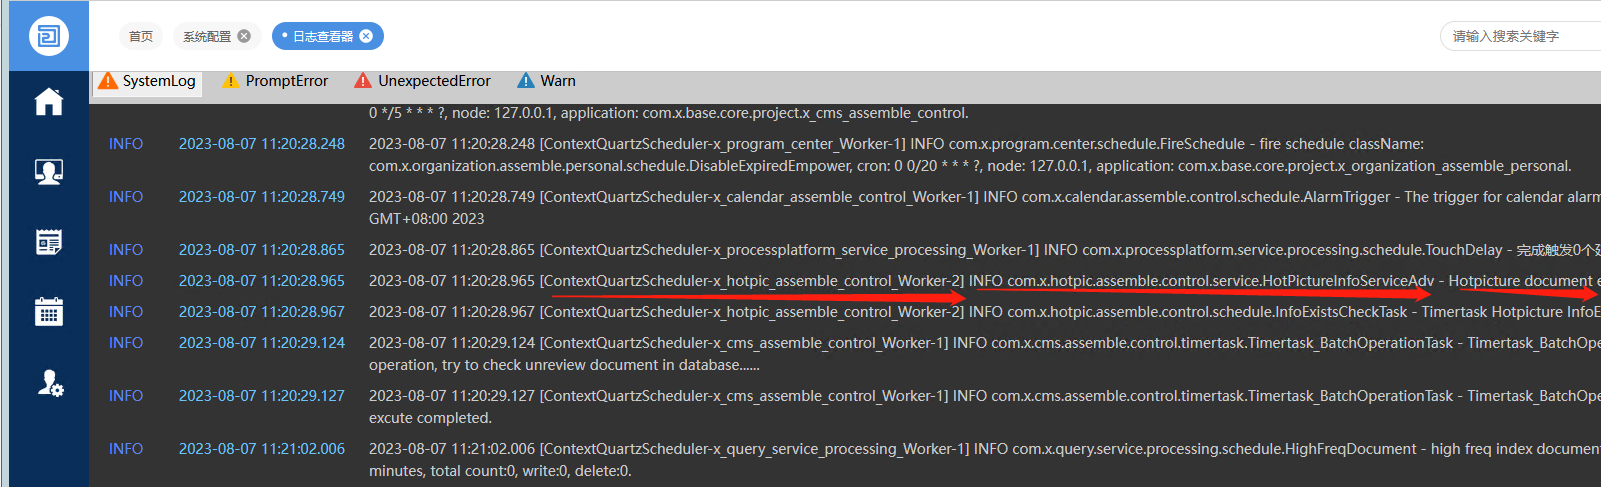The height and width of the screenshot is (487, 1601).
Task: Open the Home icon in the sidebar
Action: click(x=48, y=102)
